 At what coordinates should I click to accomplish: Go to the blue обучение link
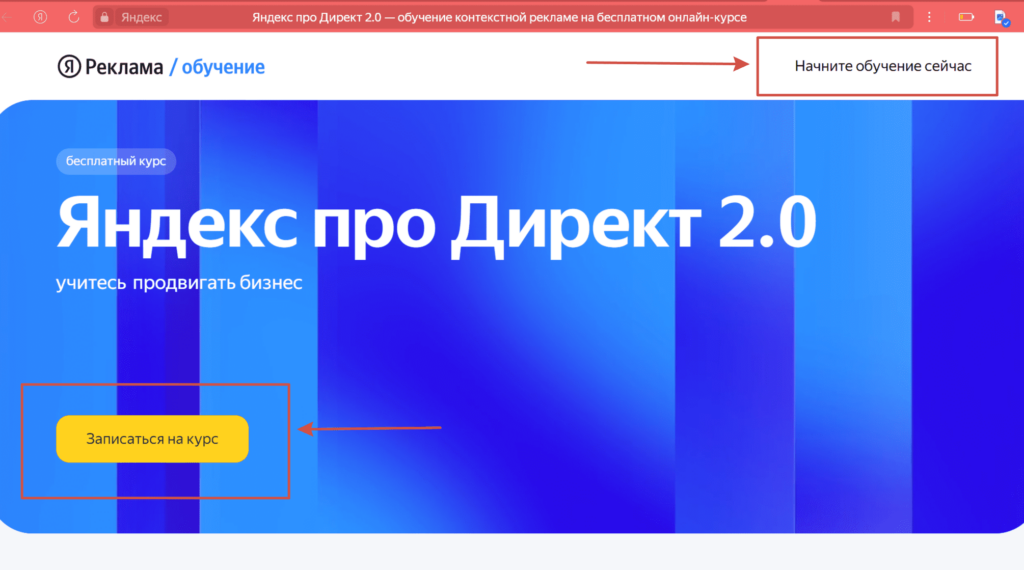click(x=223, y=67)
